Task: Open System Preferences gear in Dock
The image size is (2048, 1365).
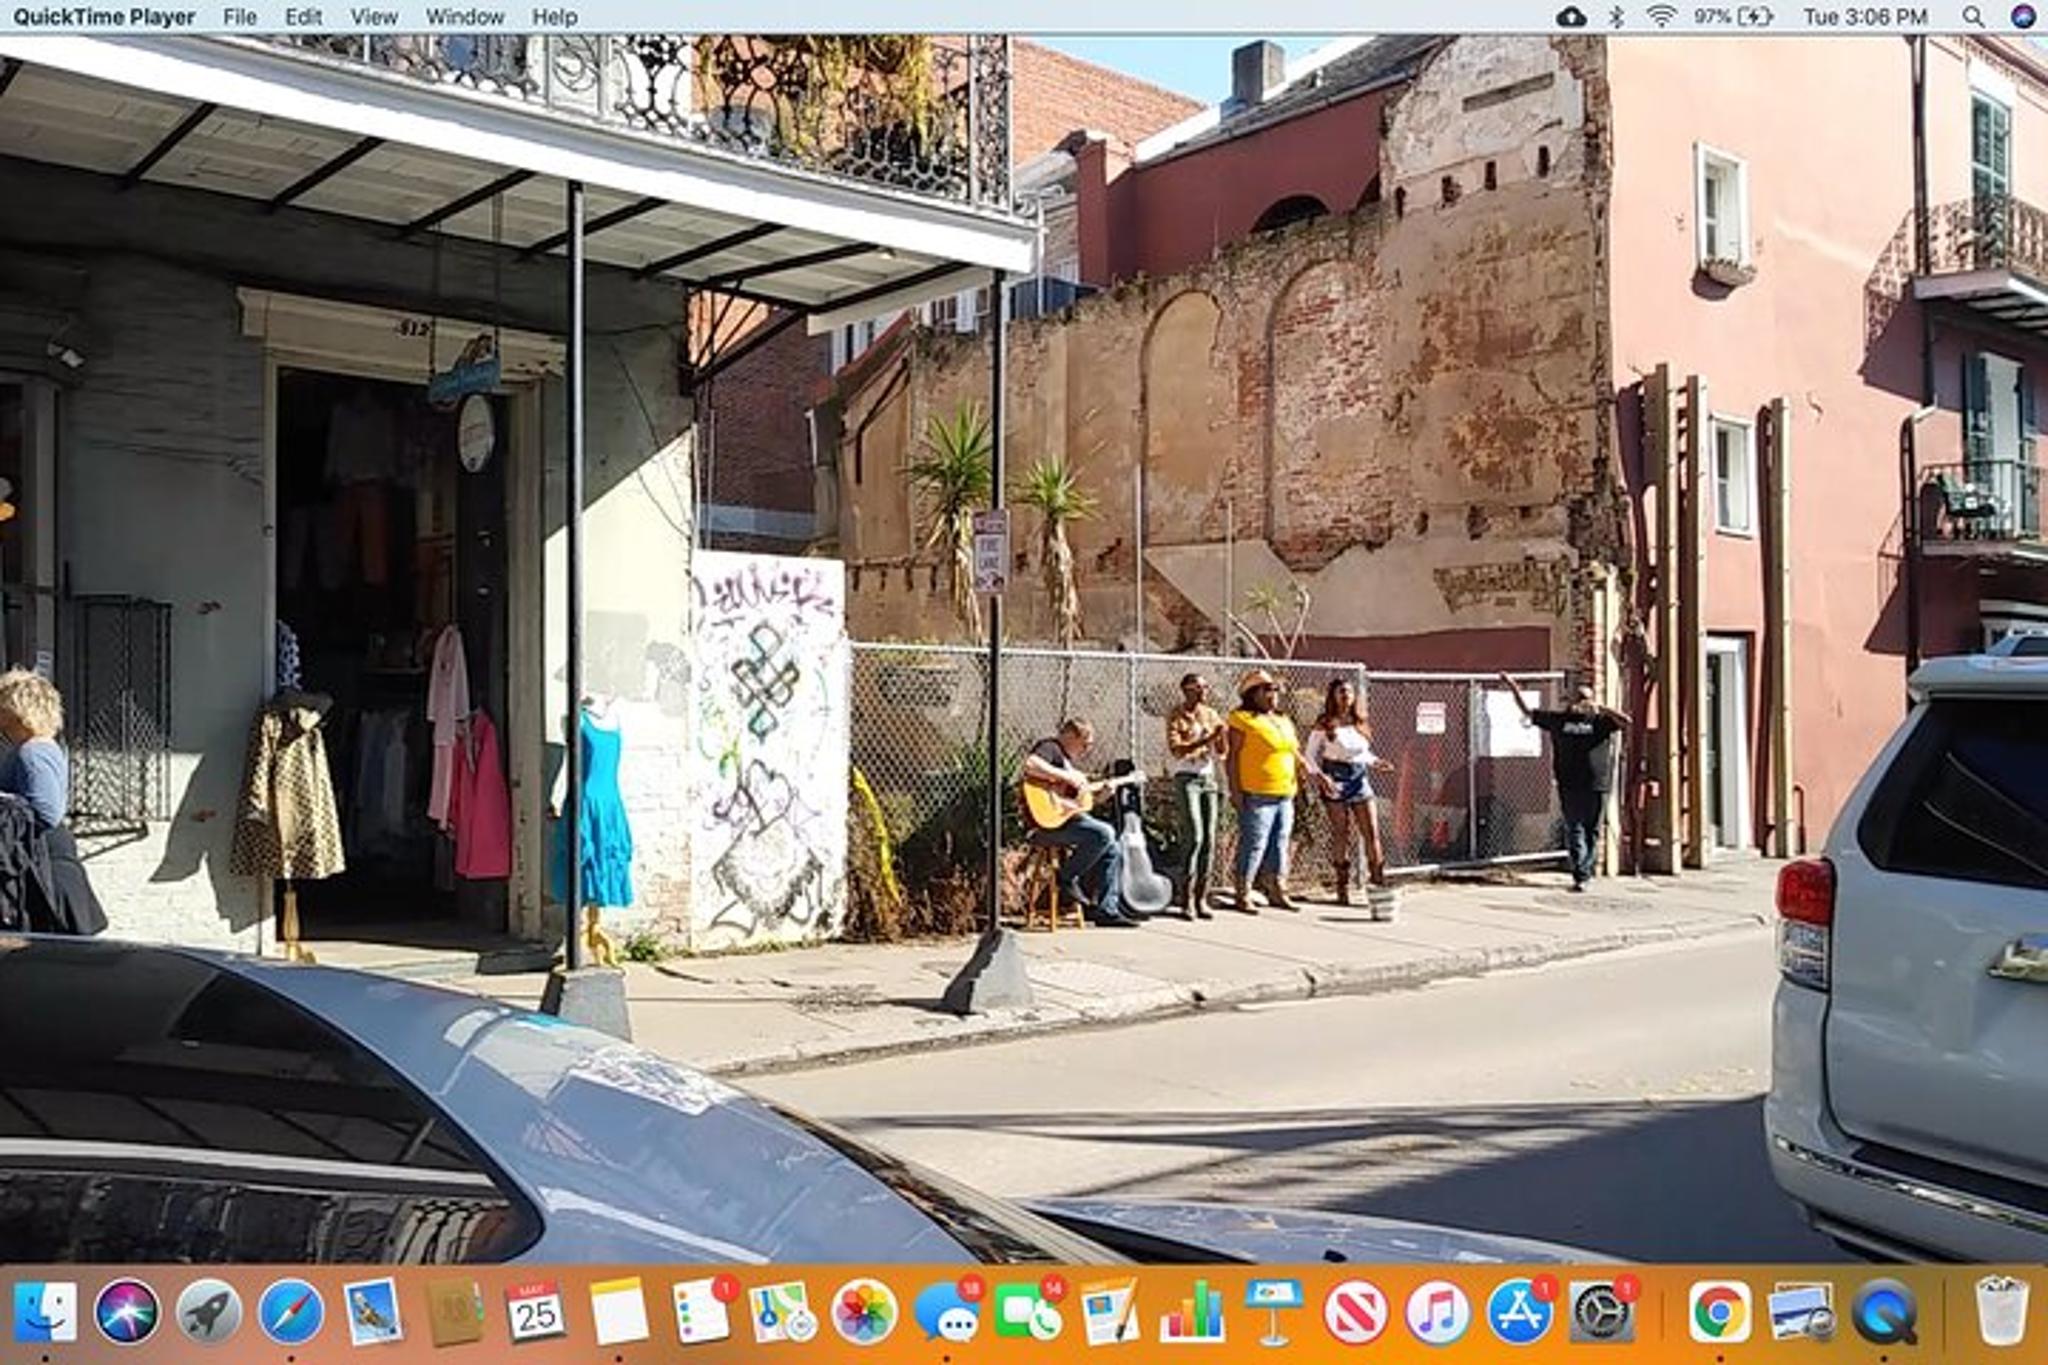Action: tap(1600, 1312)
